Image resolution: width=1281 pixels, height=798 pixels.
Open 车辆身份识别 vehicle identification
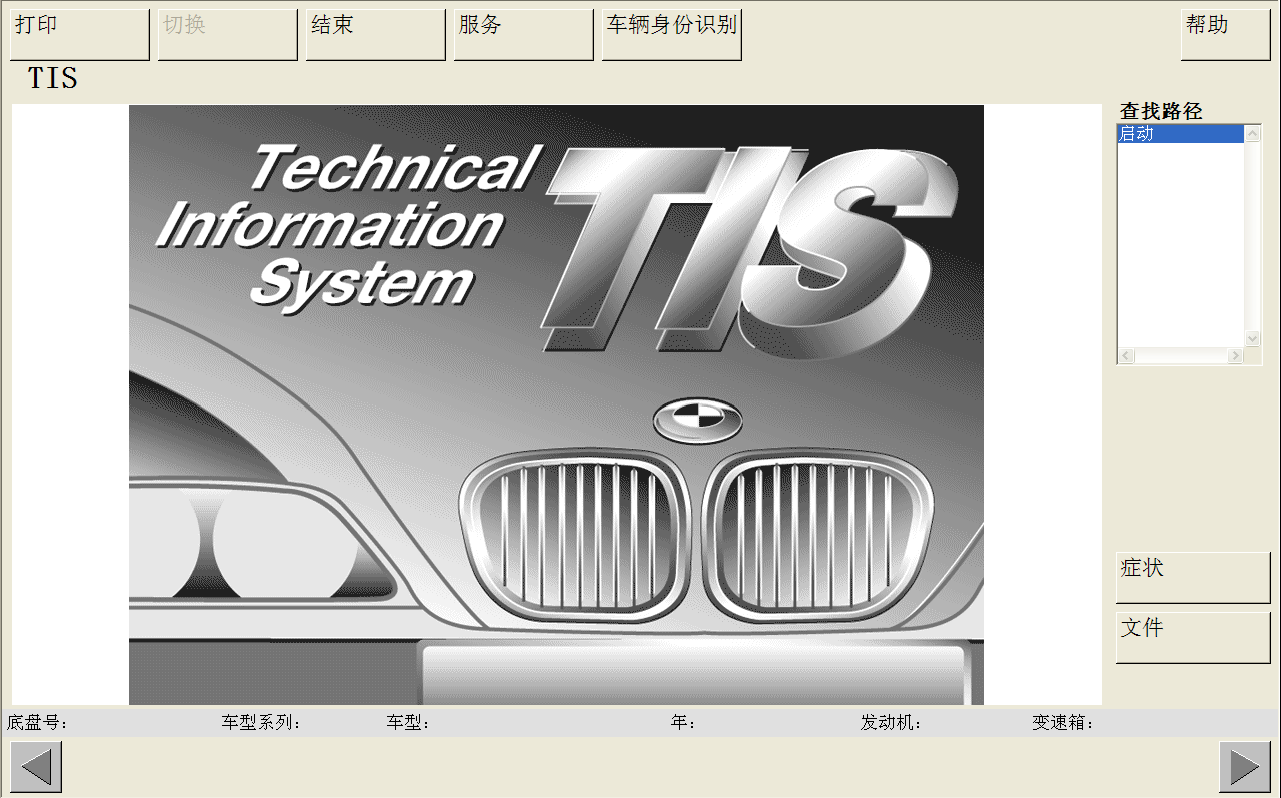click(x=672, y=35)
